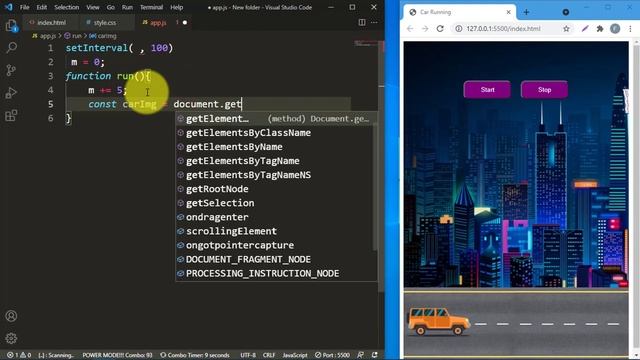Open the Manage gear icon

(x=11, y=338)
